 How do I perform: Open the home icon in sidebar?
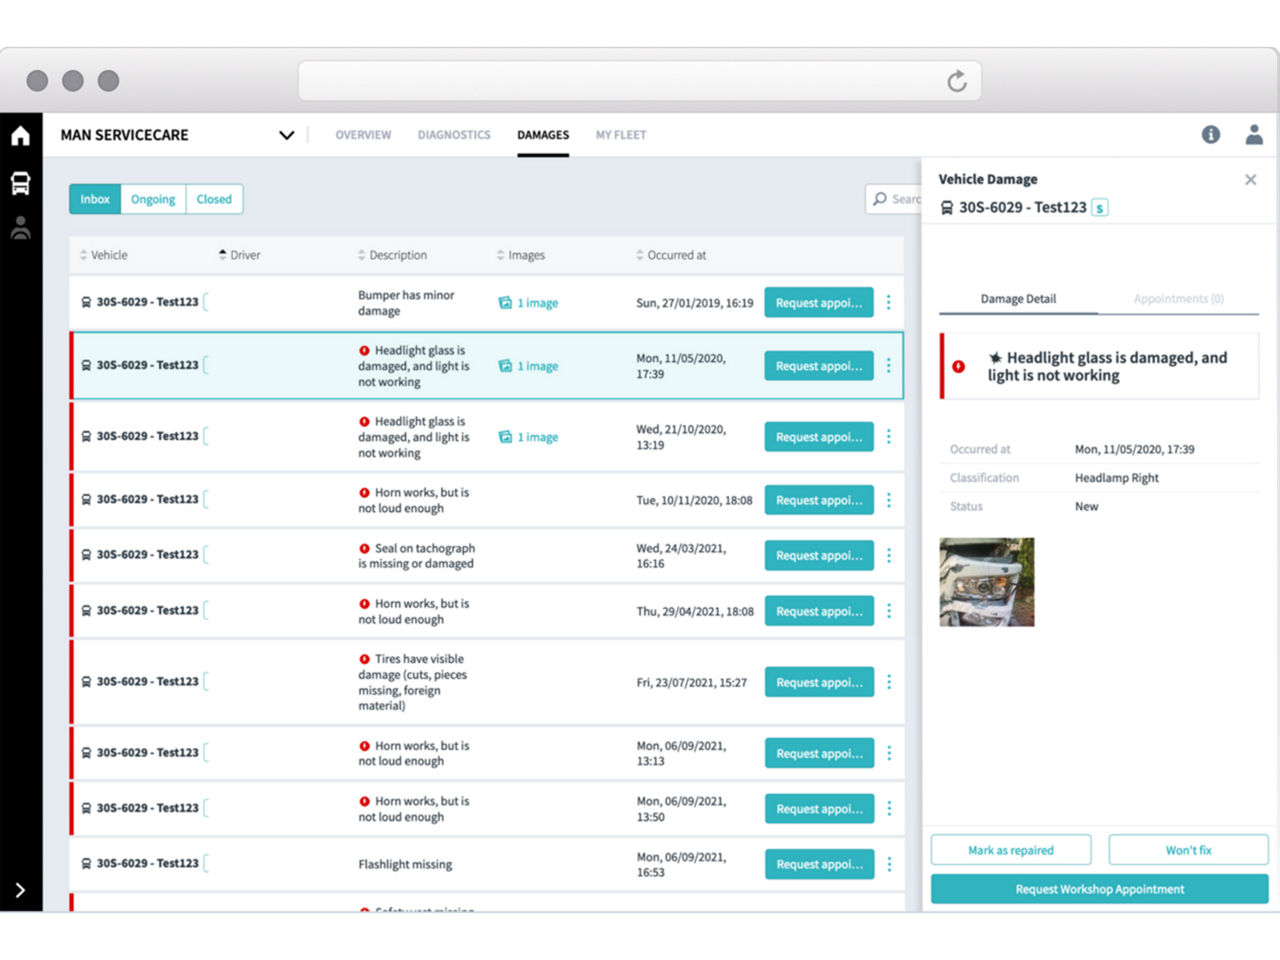pyautogui.click(x=20, y=135)
